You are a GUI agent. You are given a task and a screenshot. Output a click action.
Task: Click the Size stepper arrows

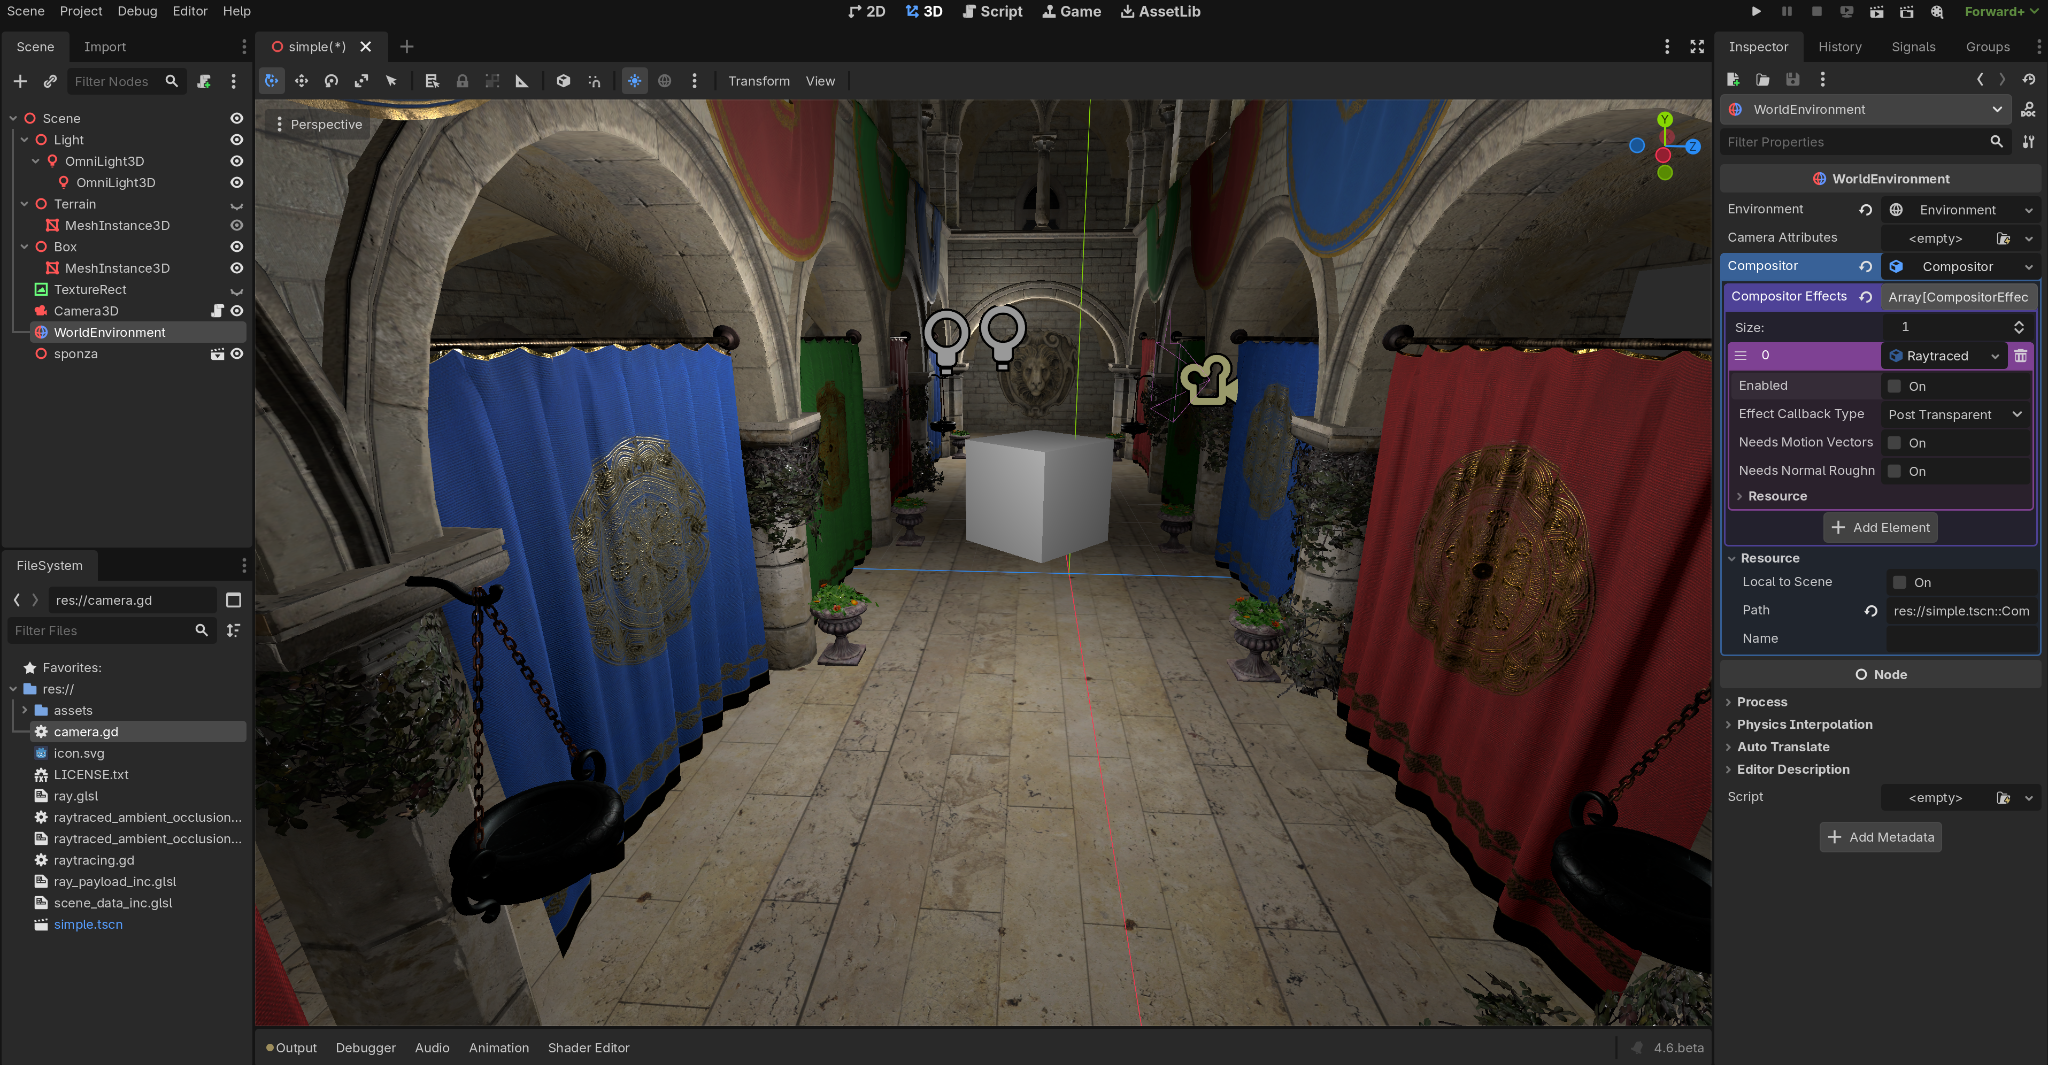2019,327
